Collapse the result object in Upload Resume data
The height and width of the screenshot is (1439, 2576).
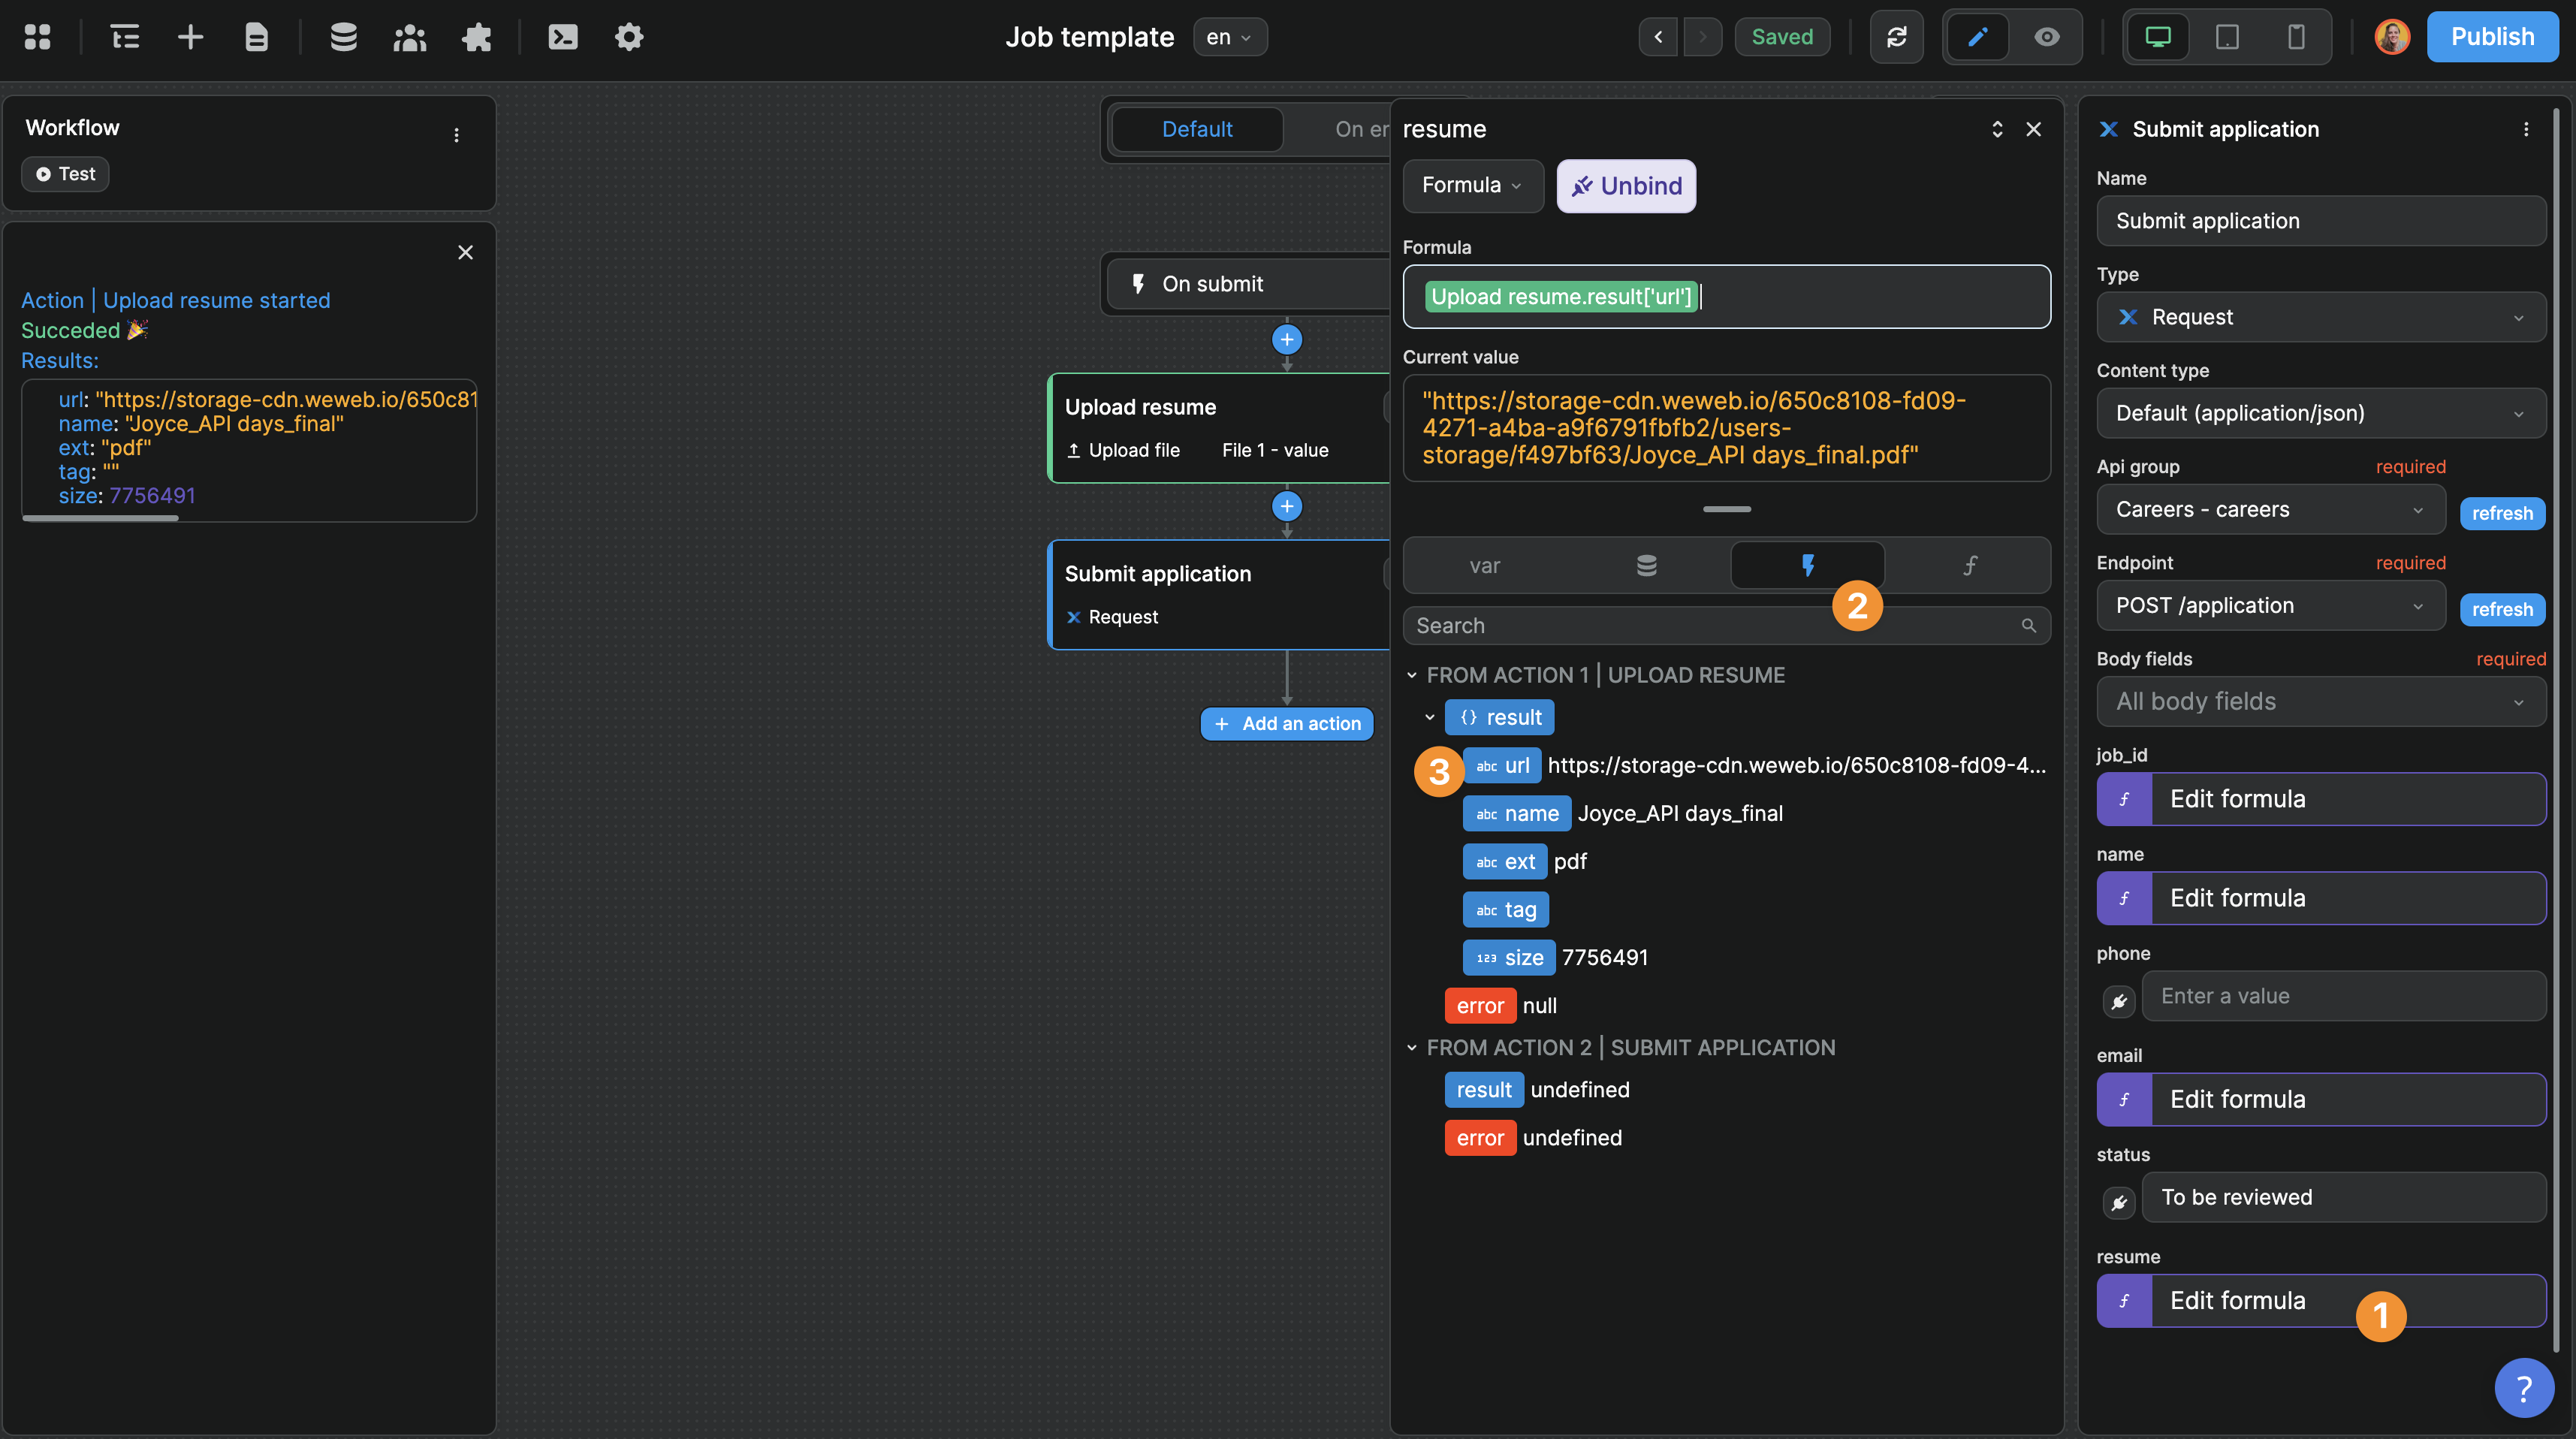pos(1430,717)
